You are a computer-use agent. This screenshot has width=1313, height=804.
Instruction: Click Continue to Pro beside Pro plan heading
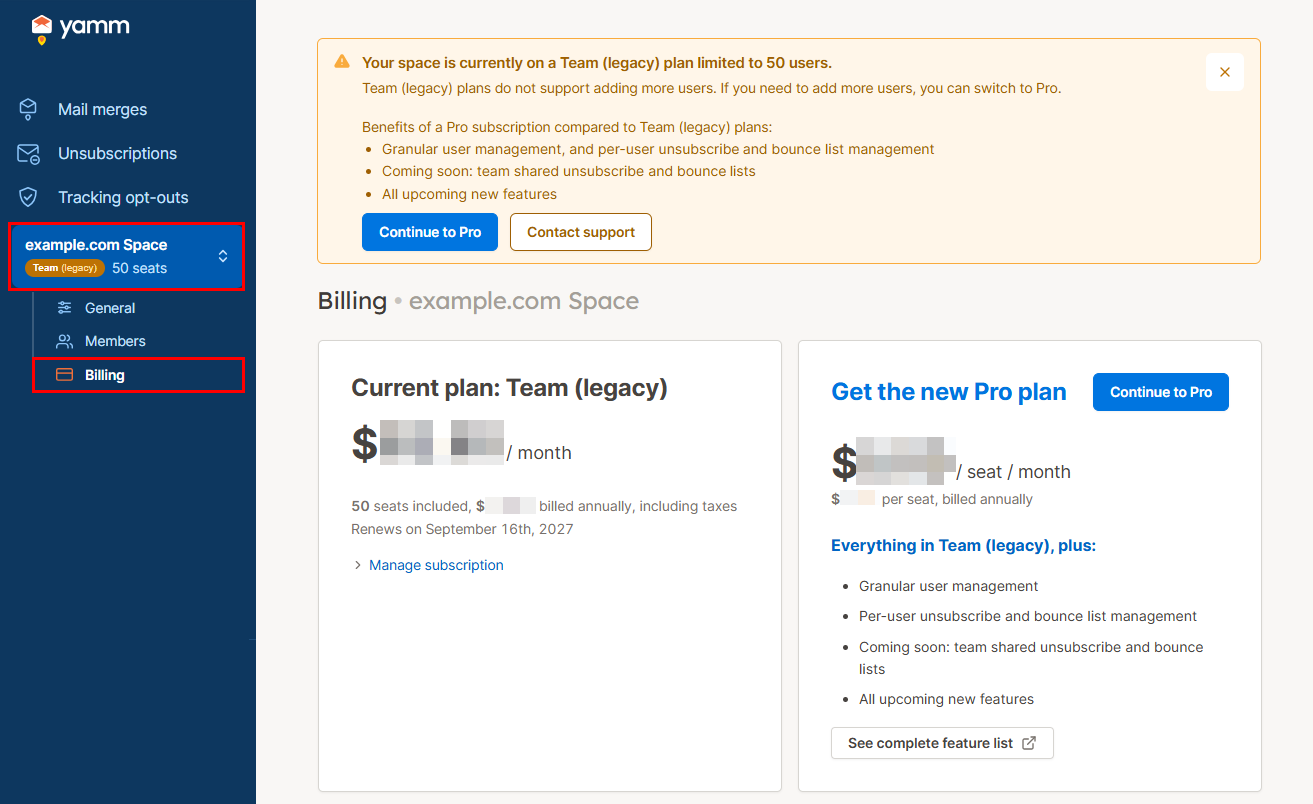[x=1161, y=392]
